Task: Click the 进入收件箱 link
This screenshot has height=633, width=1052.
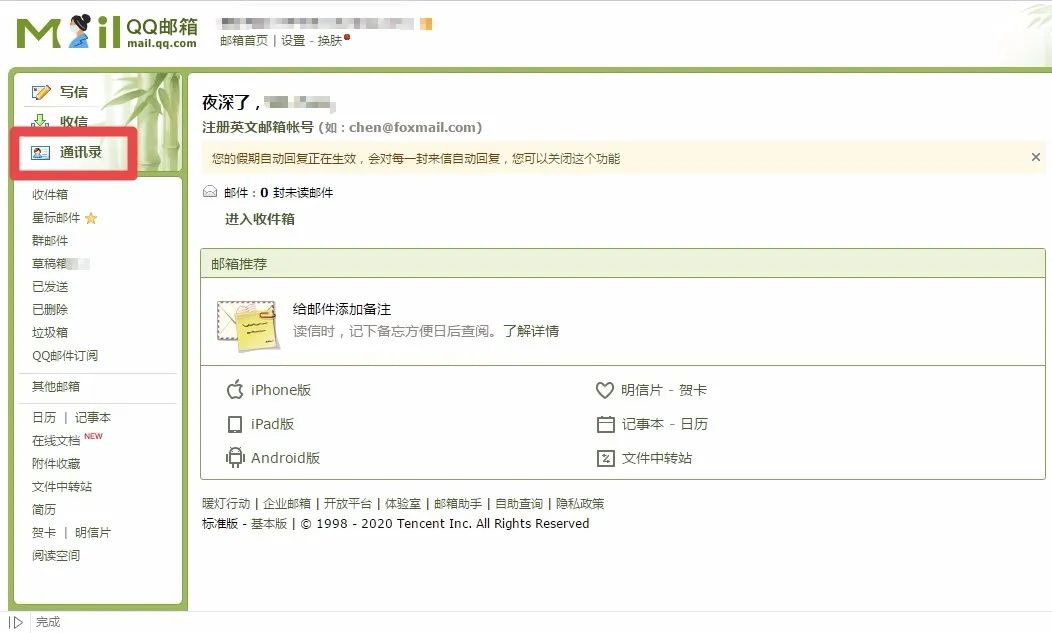Action: pos(259,219)
